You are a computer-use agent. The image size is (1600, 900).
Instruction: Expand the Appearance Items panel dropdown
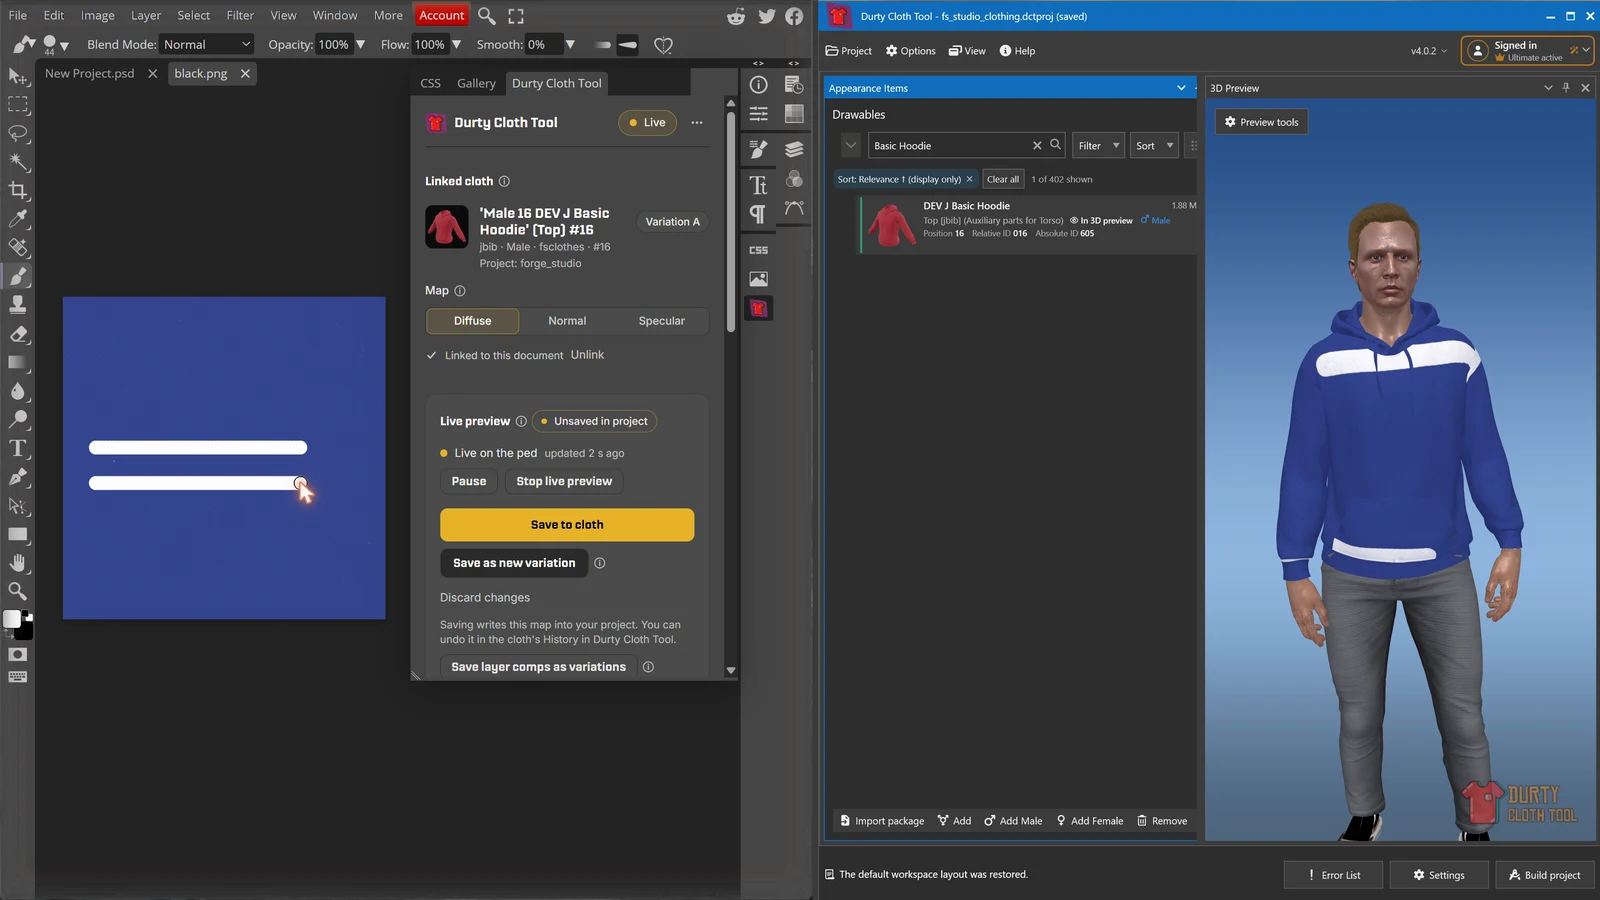point(1181,88)
